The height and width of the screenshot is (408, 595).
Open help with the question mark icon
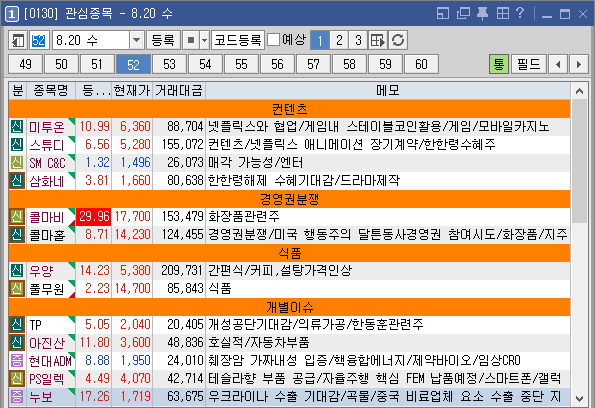[520, 13]
